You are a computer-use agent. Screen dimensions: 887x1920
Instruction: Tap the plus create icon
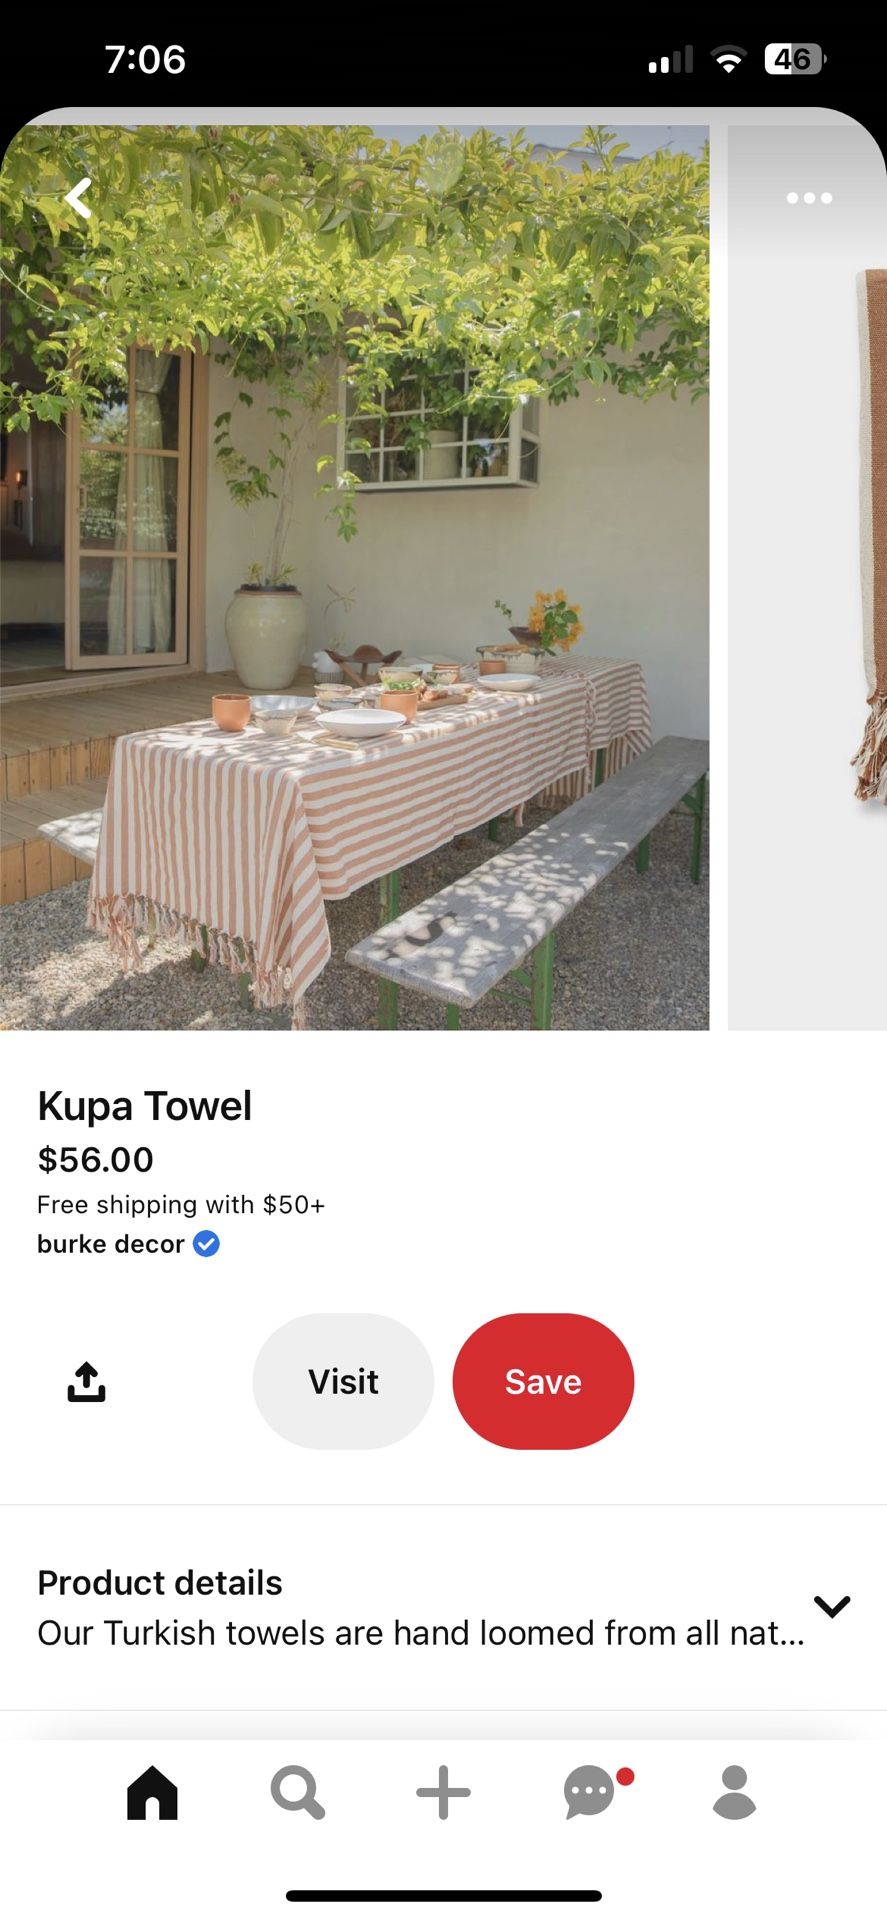[x=443, y=1792]
